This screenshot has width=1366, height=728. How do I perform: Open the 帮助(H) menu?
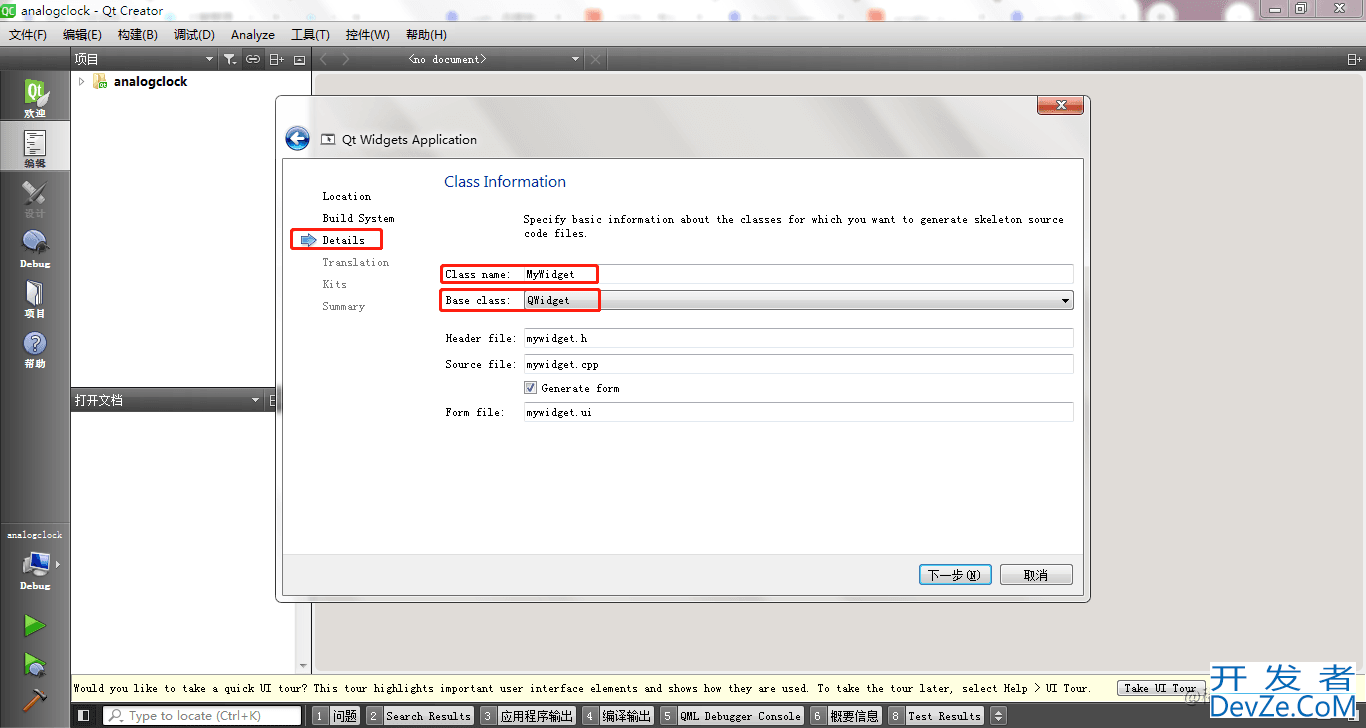[426, 34]
